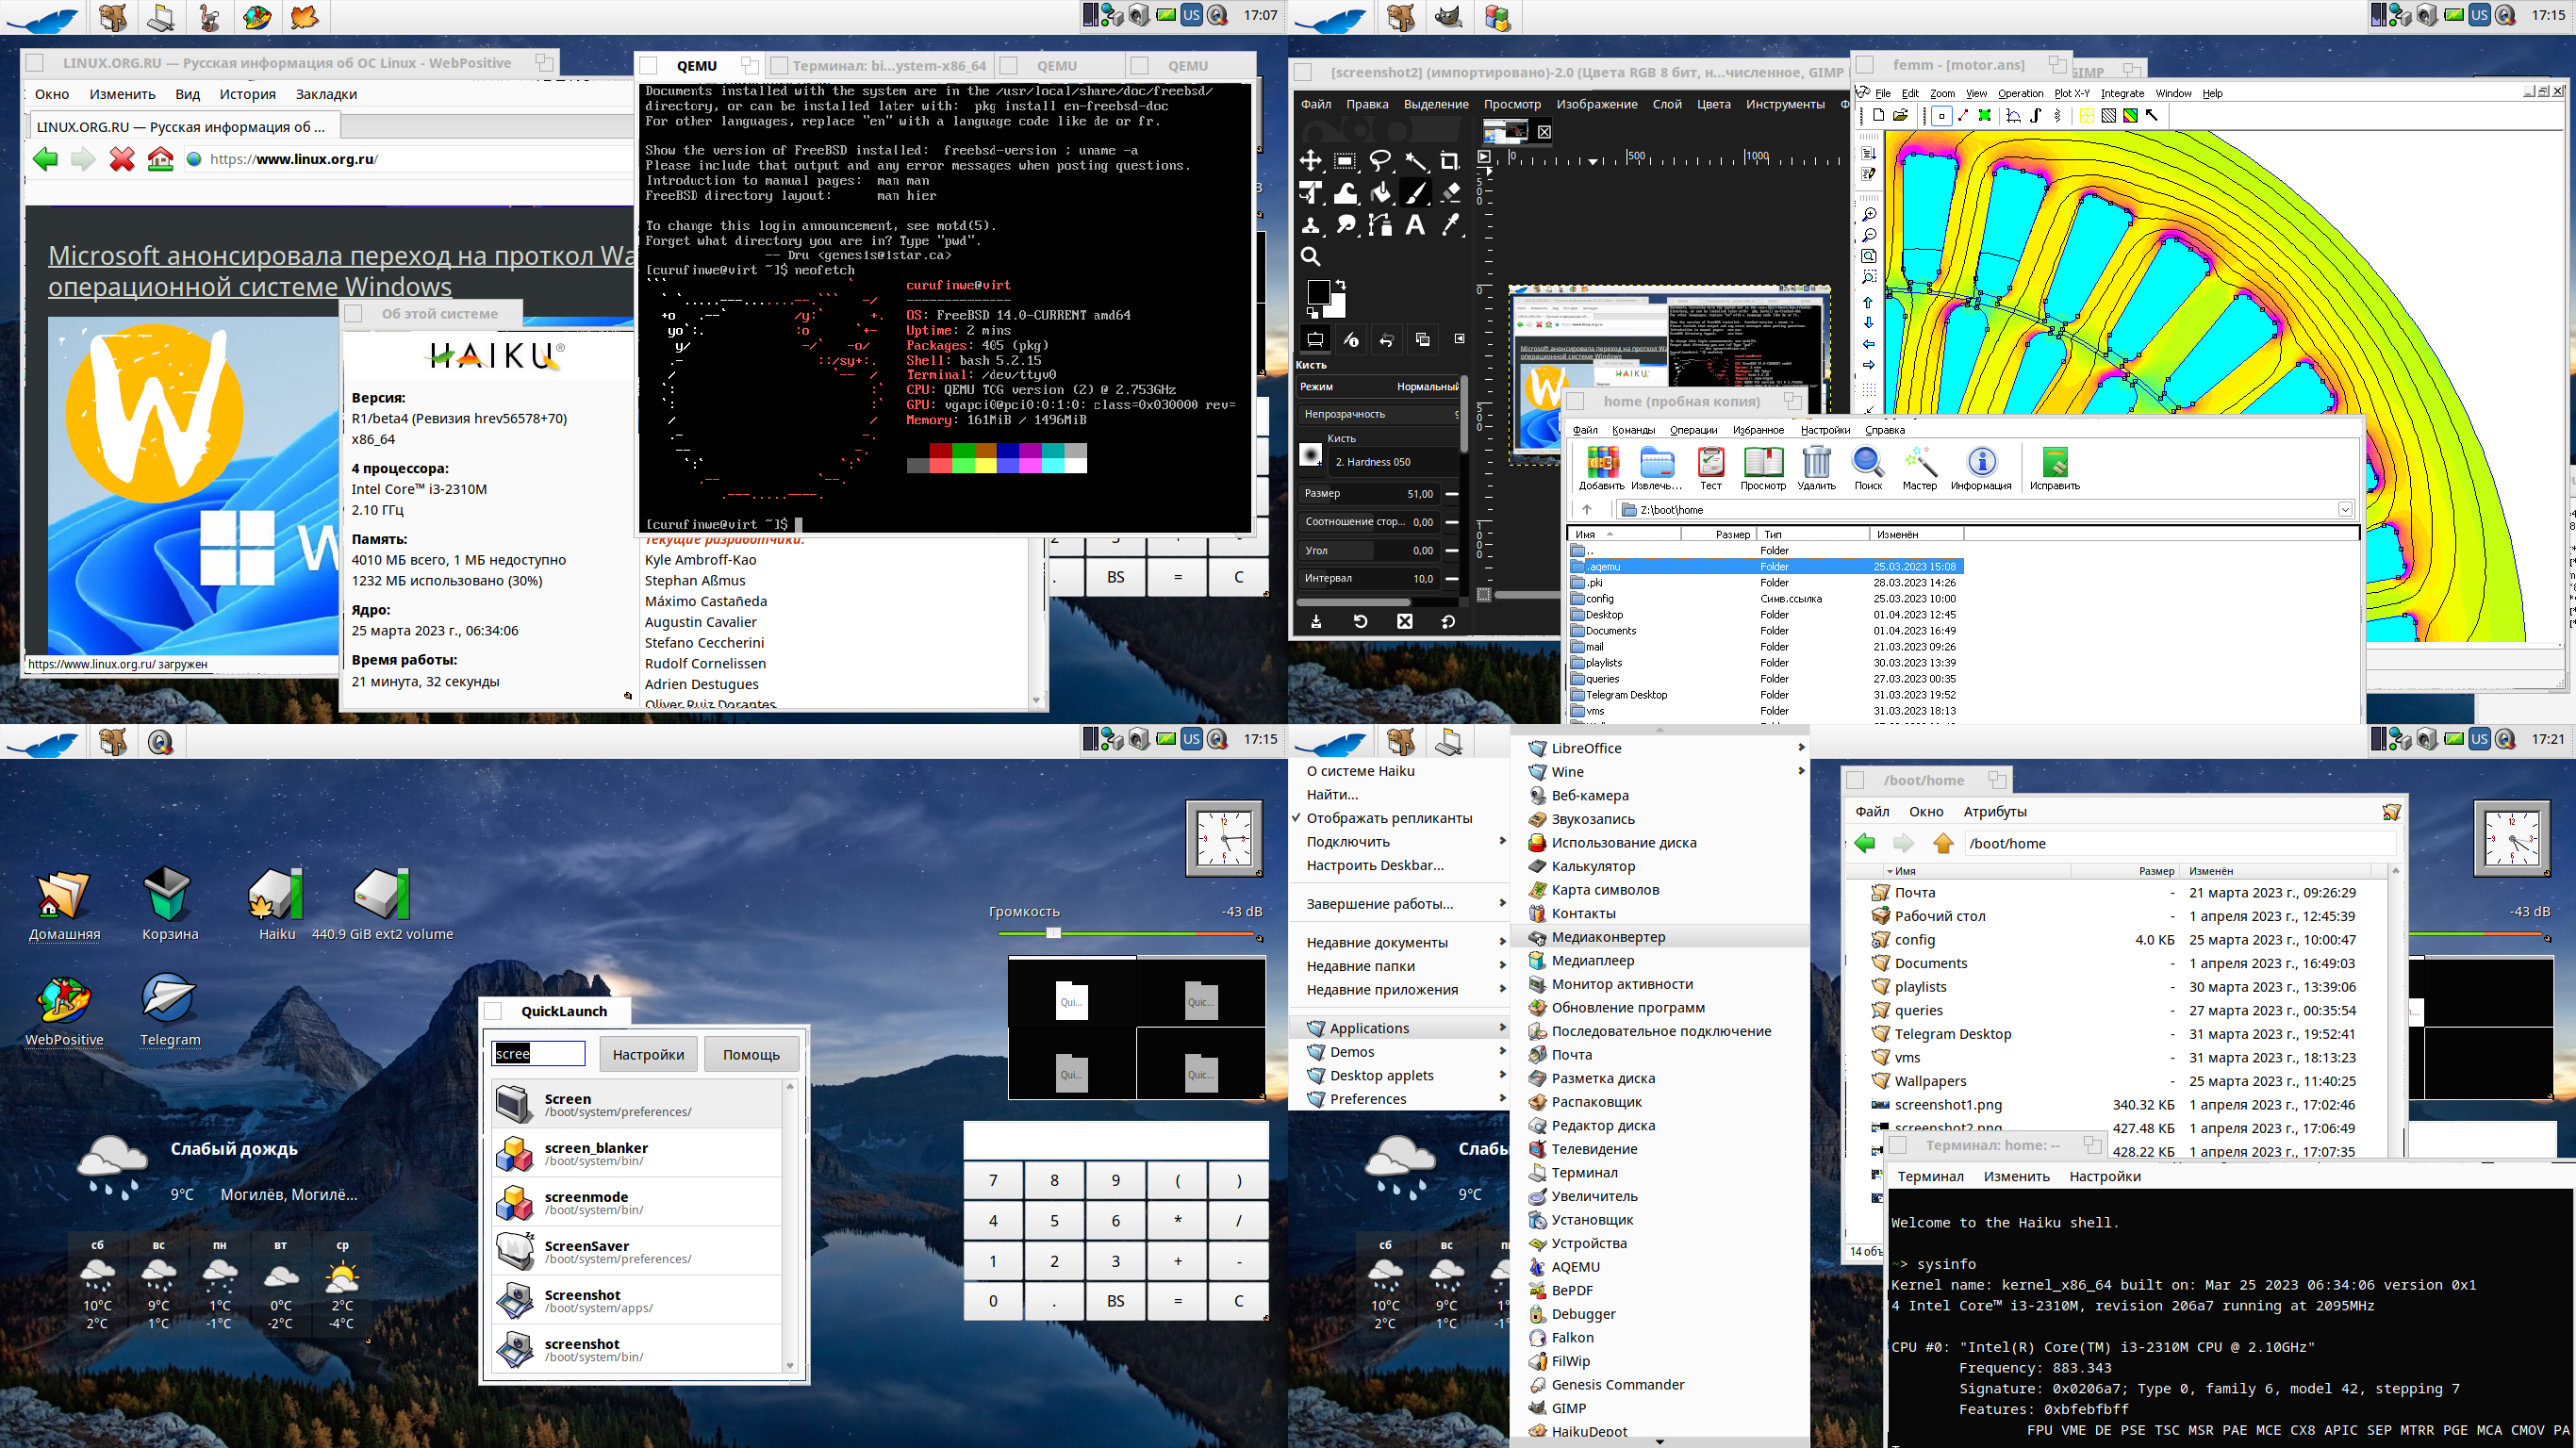Expand the LibreOffice submenu
The height and width of the screenshot is (1448, 2576).
coord(1661,748)
